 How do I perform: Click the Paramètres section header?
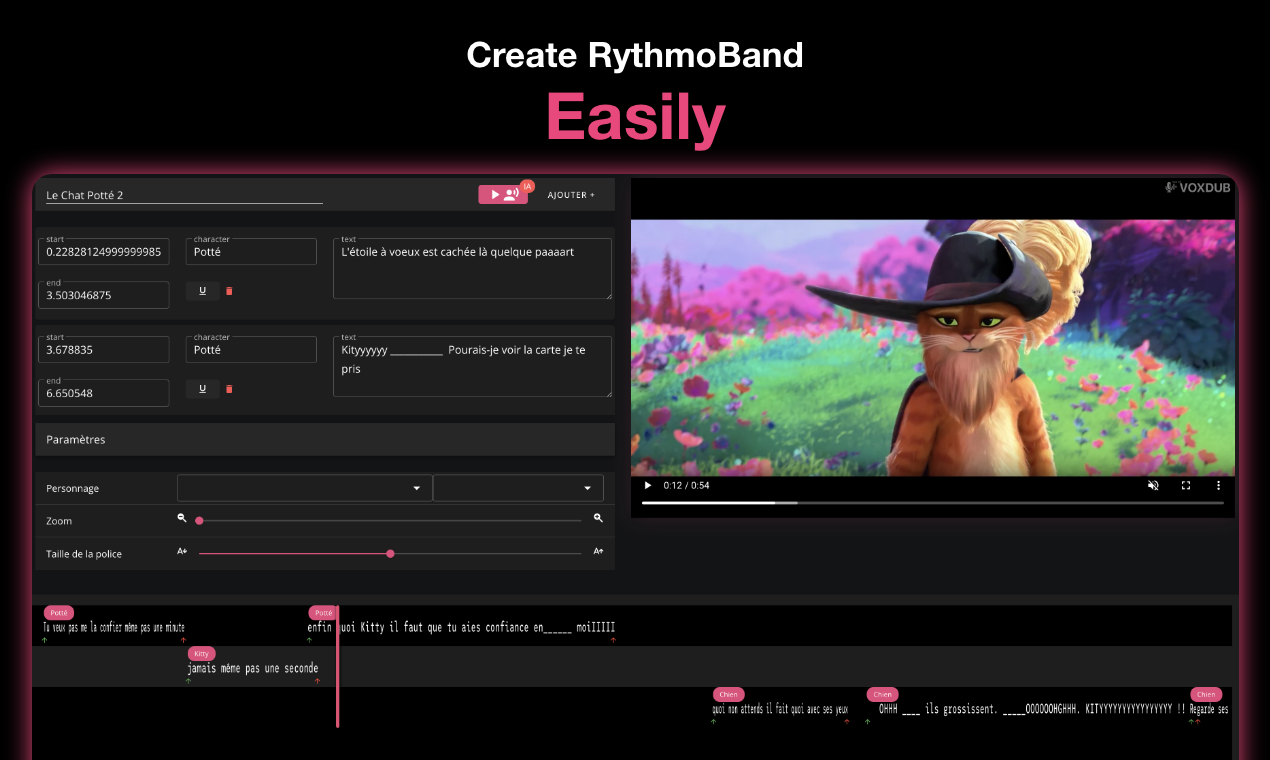tap(325, 439)
